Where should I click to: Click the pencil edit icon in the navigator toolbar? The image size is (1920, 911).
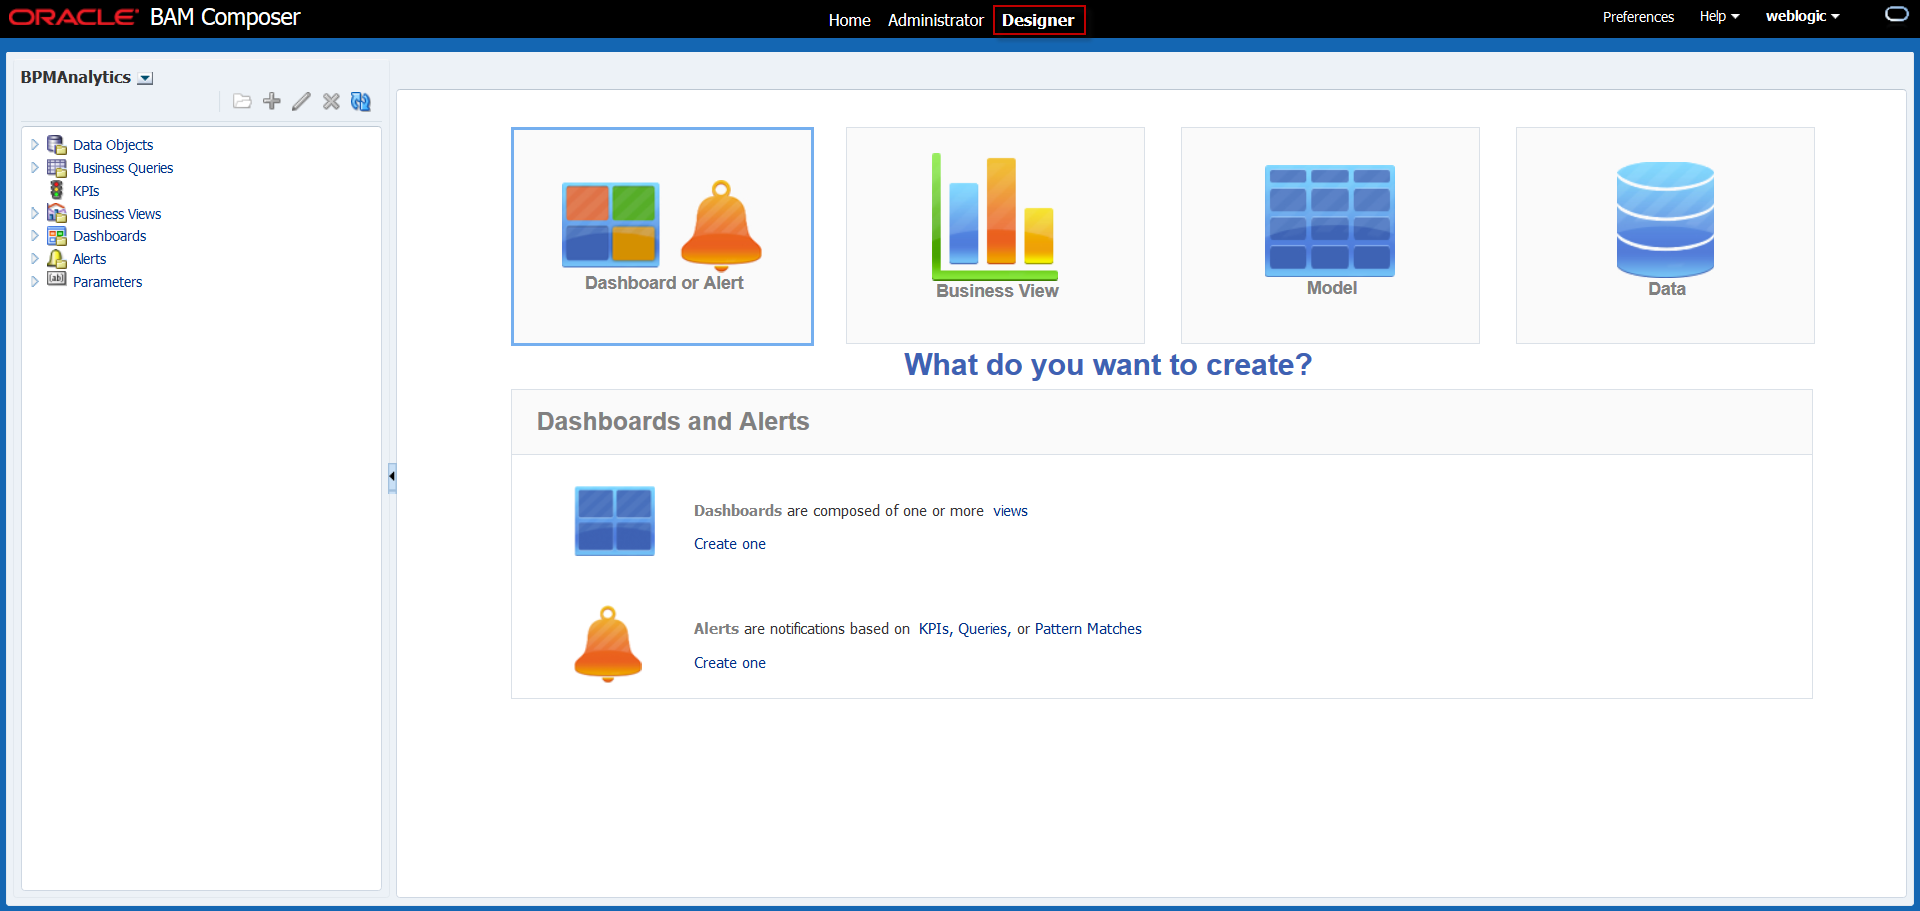coord(301,101)
